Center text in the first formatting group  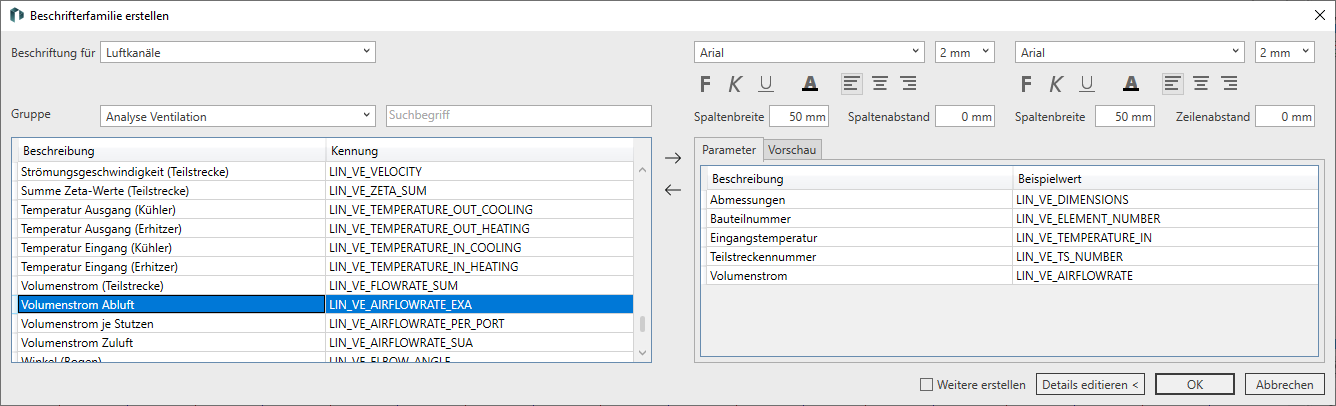click(880, 83)
